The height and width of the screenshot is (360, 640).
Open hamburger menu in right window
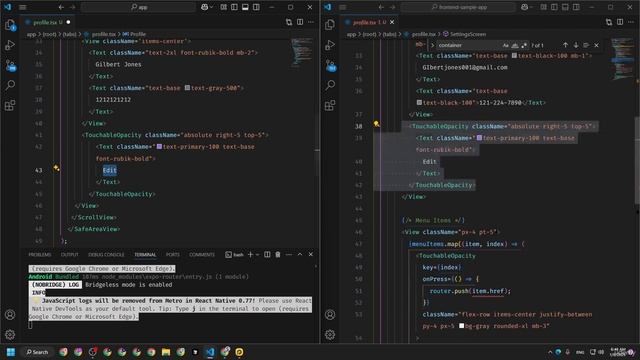pyautogui.click(x=343, y=7)
